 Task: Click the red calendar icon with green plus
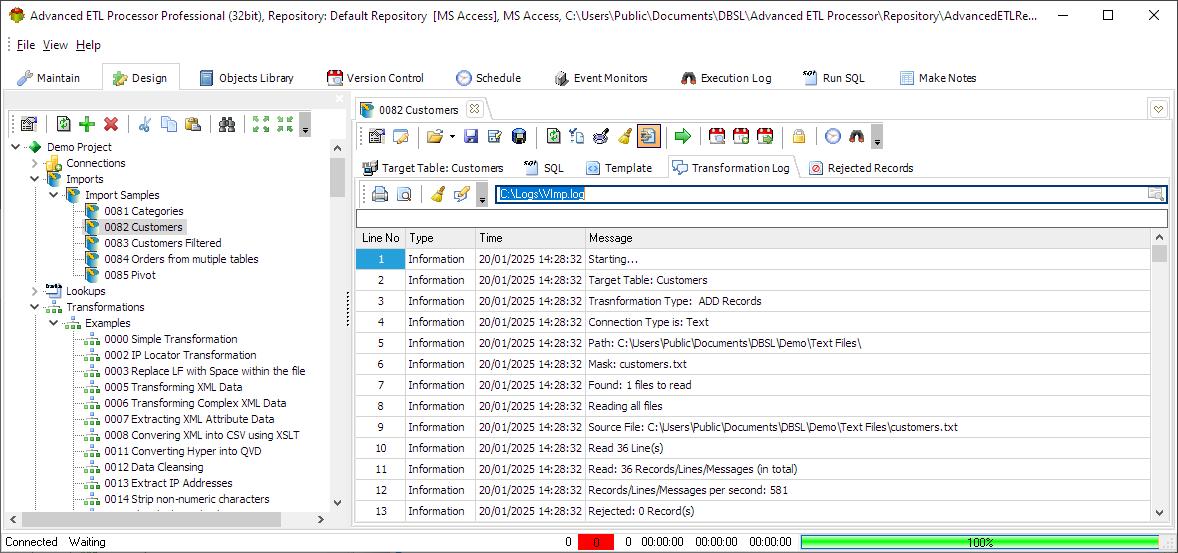tap(741, 136)
